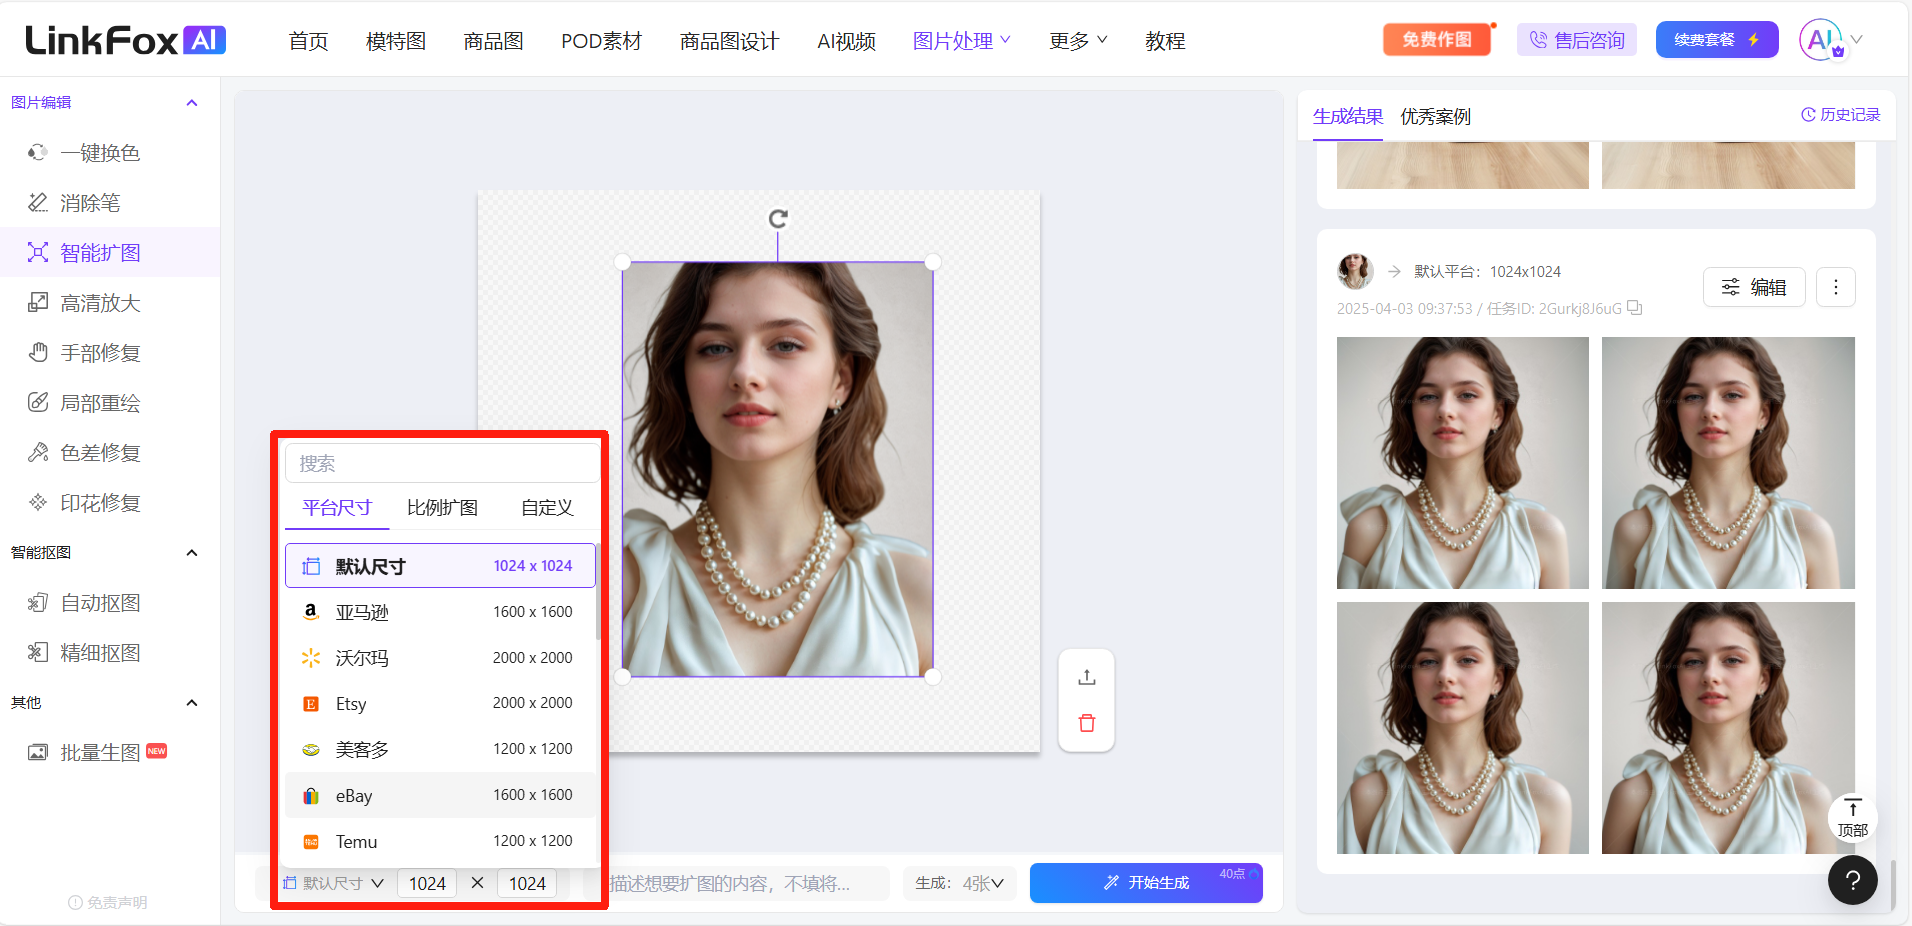Image resolution: width=1912 pixels, height=926 pixels.
Task: Open the 批量生图 batch generation tool
Action: pyautogui.click(x=99, y=753)
